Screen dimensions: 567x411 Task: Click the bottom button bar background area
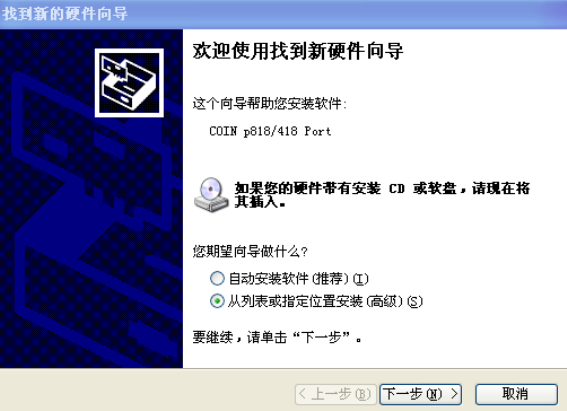tap(145, 390)
